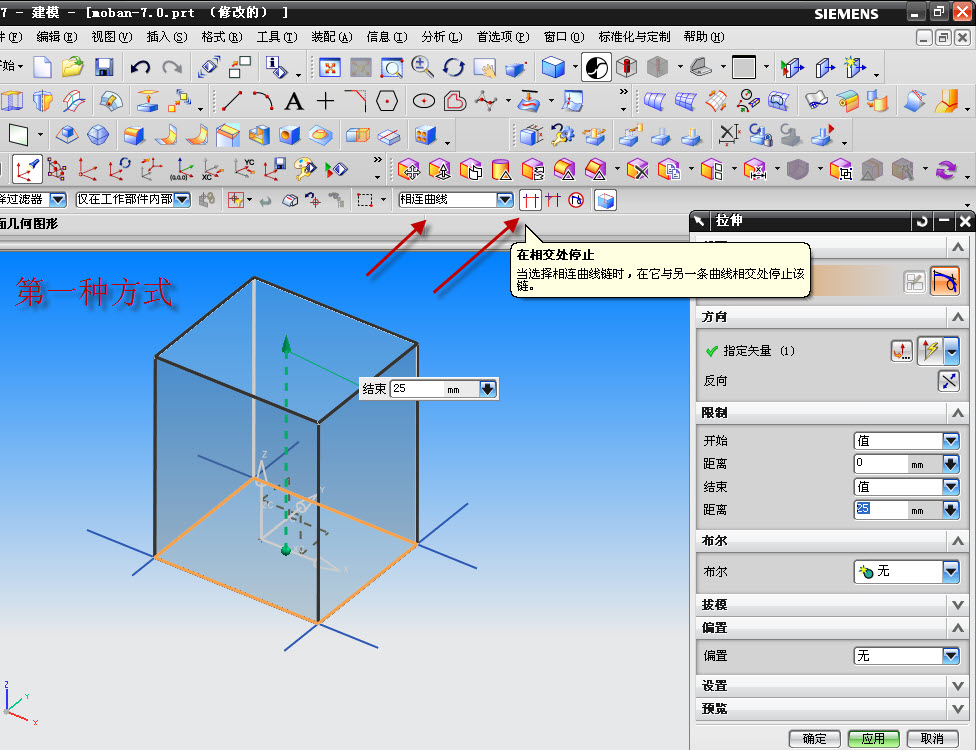
Task: Reset the Extrude dialog
Action: [922, 221]
